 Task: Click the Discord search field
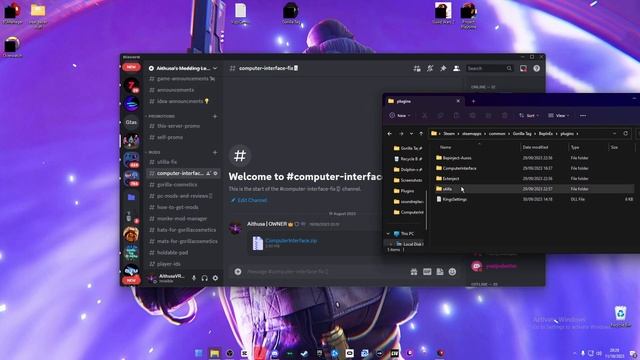tap(489, 69)
